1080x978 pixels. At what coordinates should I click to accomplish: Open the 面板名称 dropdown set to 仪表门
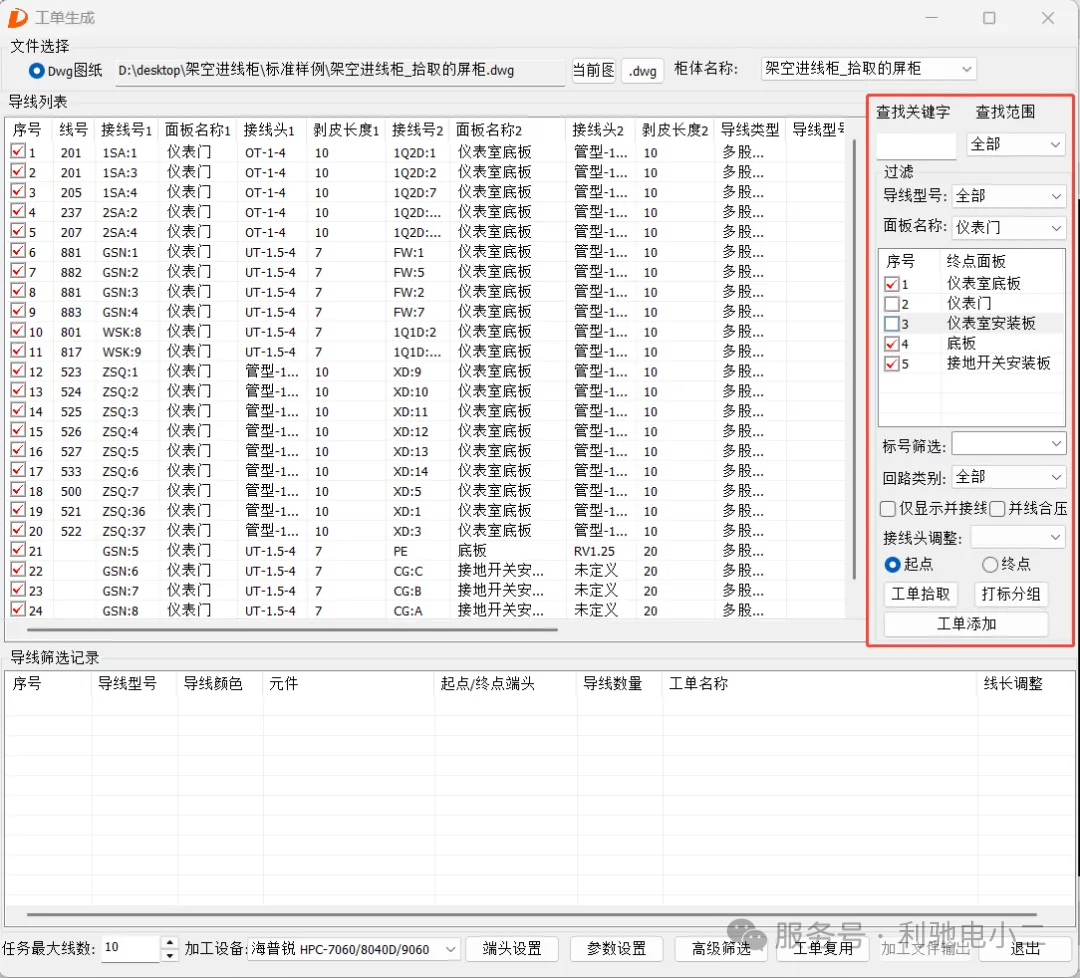1008,227
